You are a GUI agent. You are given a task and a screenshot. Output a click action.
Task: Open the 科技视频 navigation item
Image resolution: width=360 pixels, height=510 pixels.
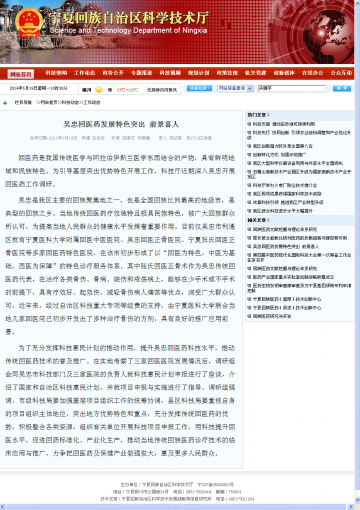point(170,73)
